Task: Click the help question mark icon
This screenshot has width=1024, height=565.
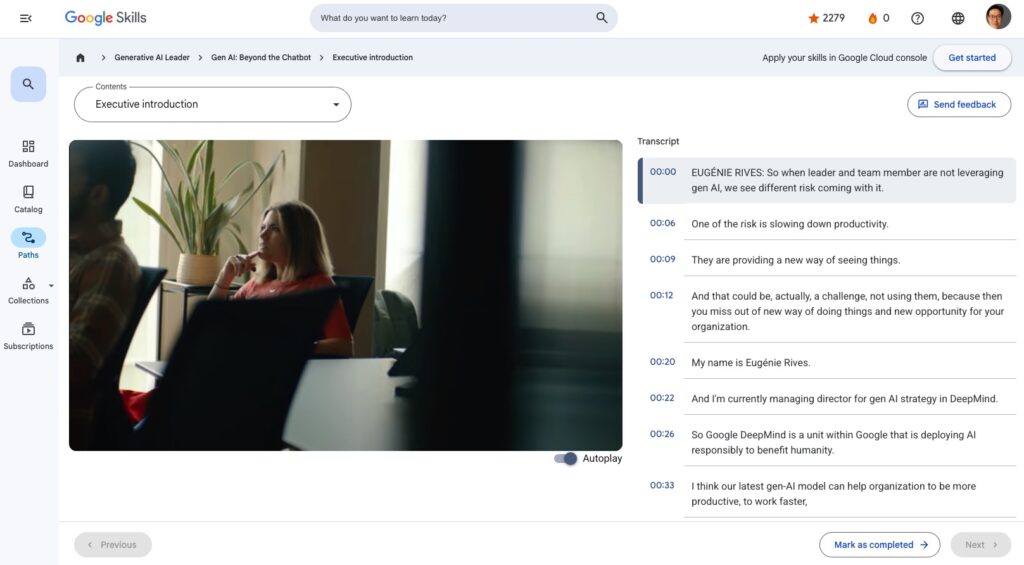Action: coord(917,18)
